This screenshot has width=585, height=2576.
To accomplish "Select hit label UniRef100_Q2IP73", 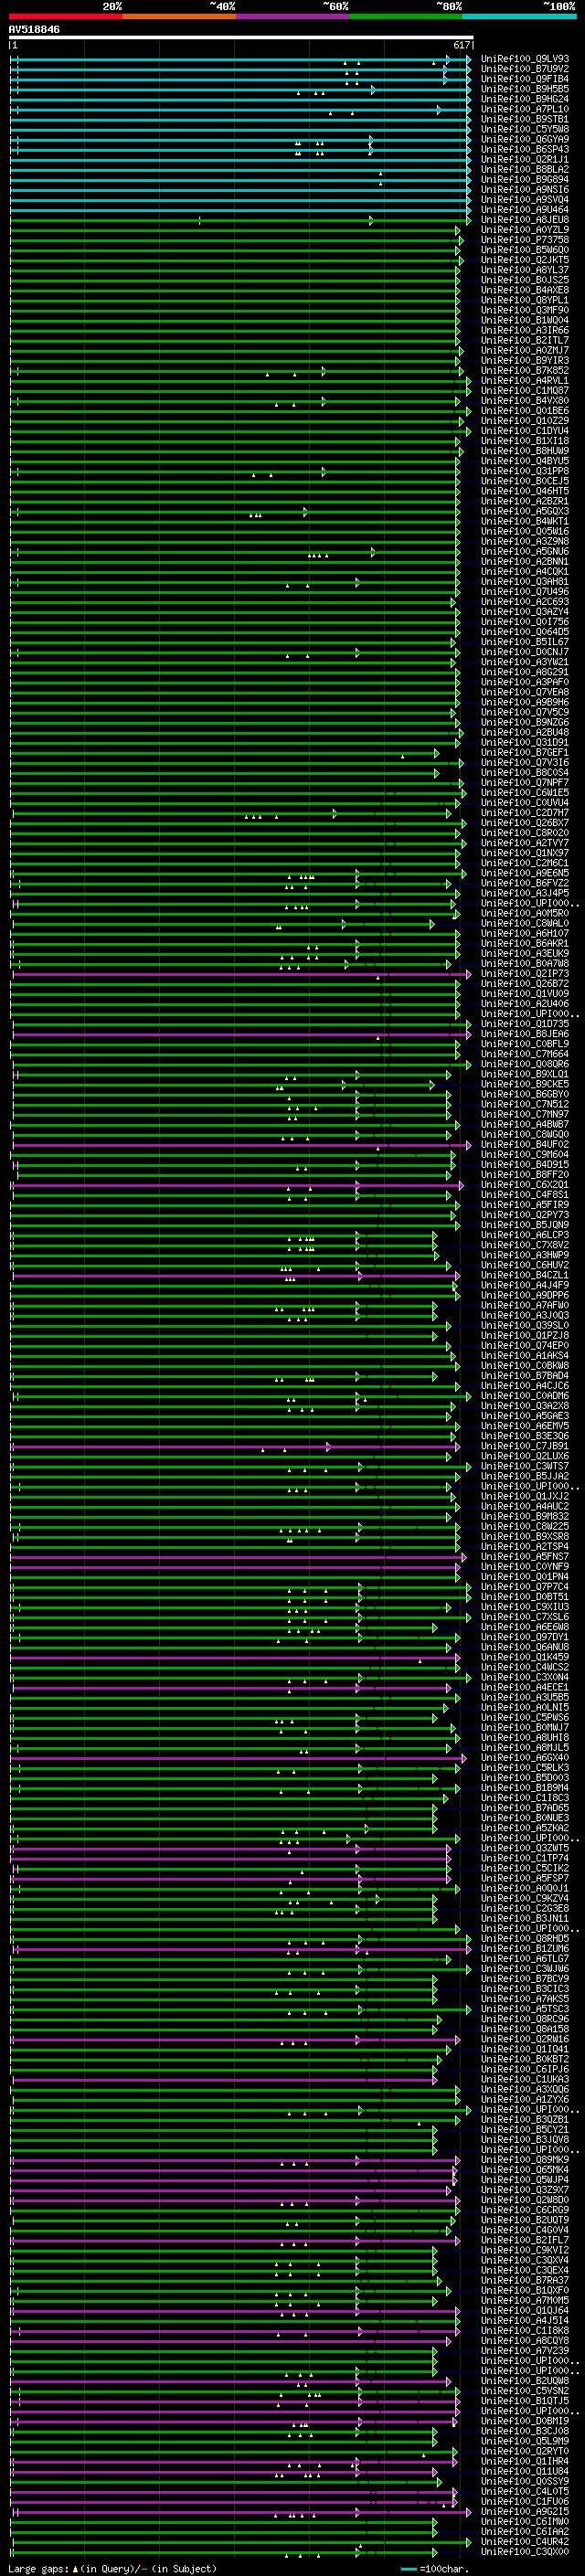I will (x=525, y=973).
